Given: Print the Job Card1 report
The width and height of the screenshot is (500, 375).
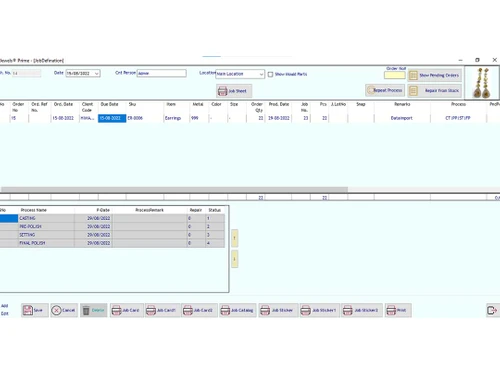Looking at the screenshot, I should pyautogui.click(x=162, y=310).
